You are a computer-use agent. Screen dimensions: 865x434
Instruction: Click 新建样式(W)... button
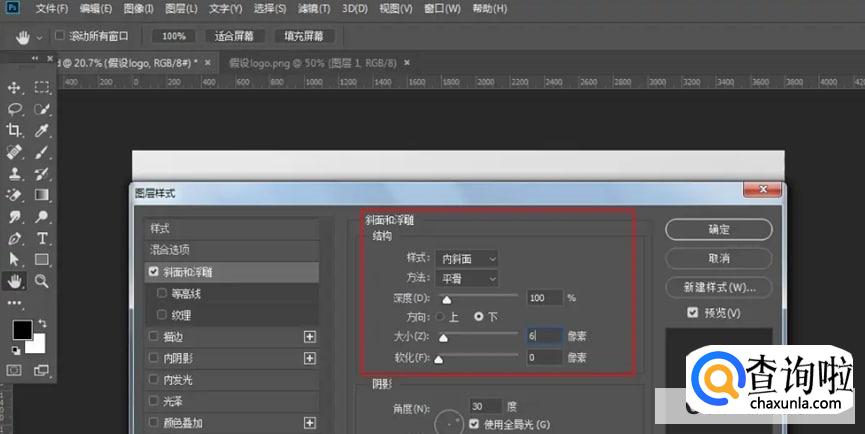coord(719,287)
